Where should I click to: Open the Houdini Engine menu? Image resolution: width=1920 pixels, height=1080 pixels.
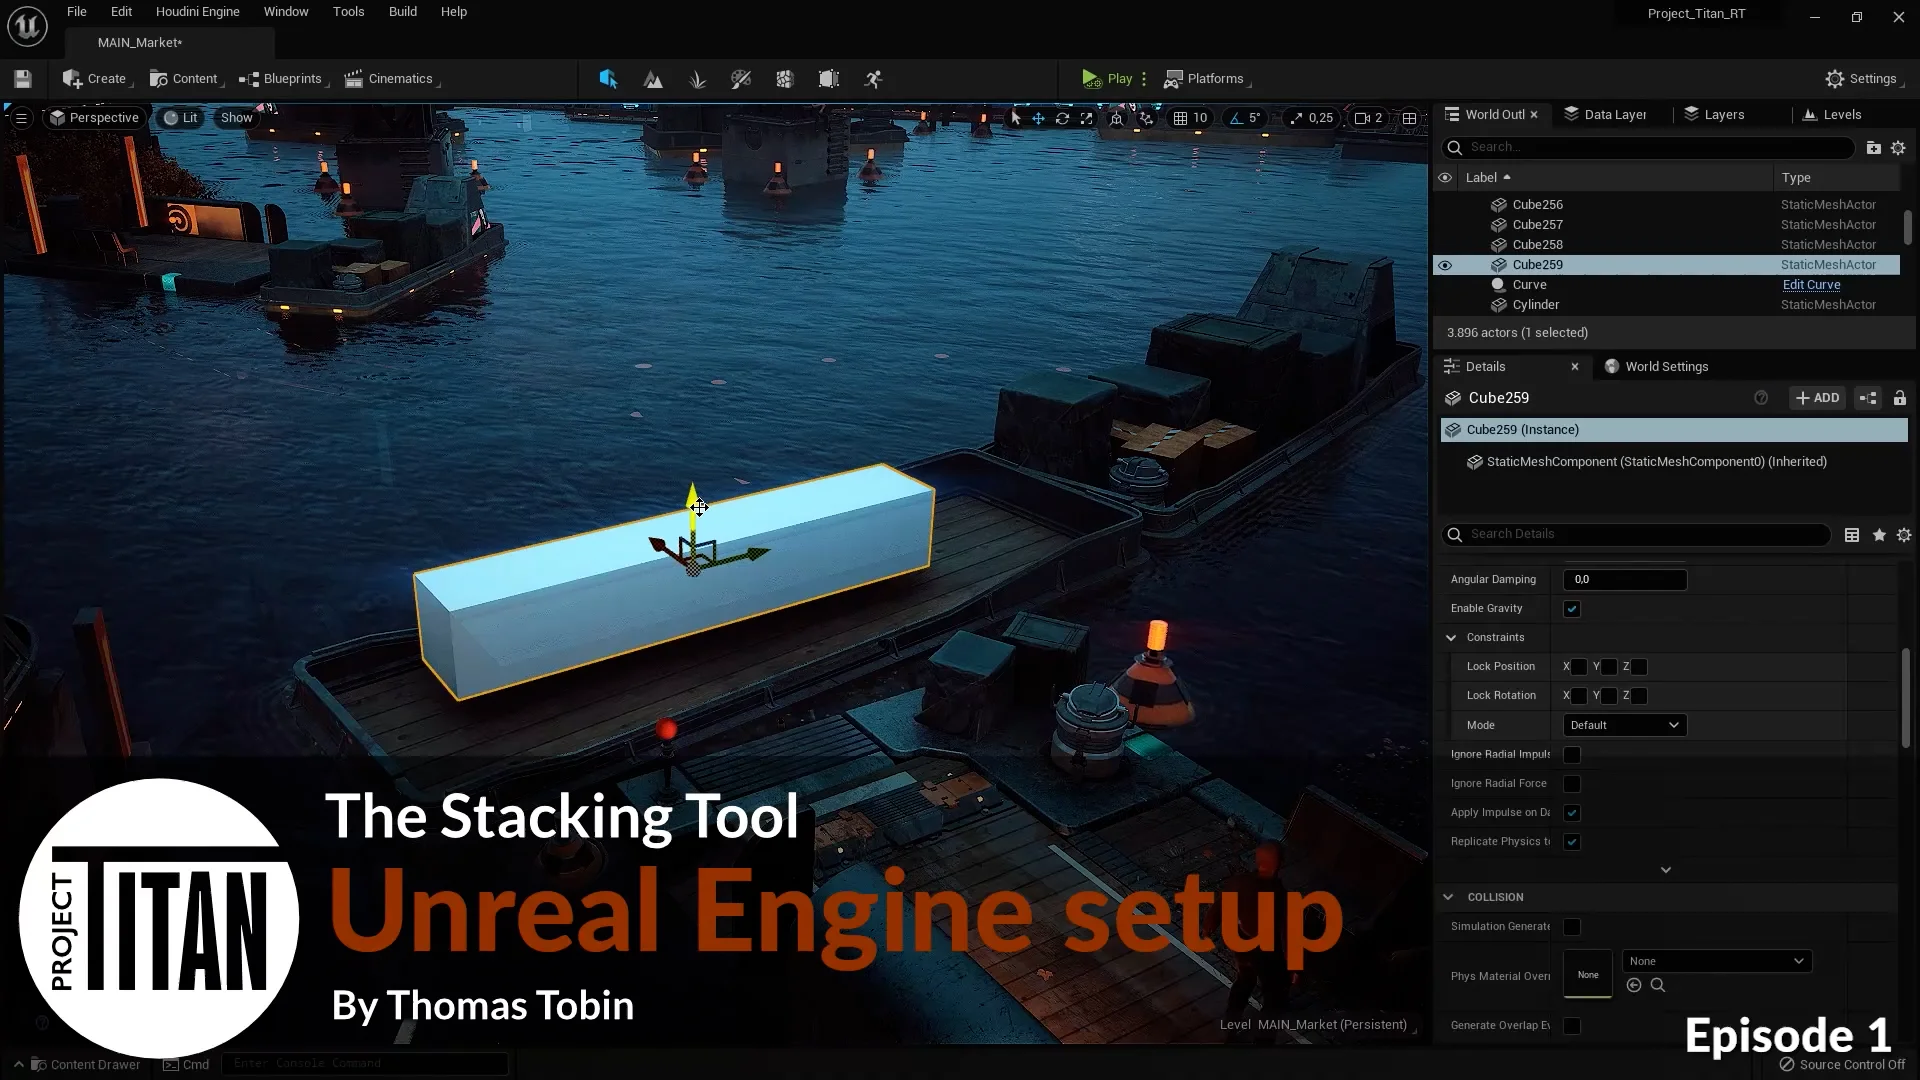coord(197,11)
